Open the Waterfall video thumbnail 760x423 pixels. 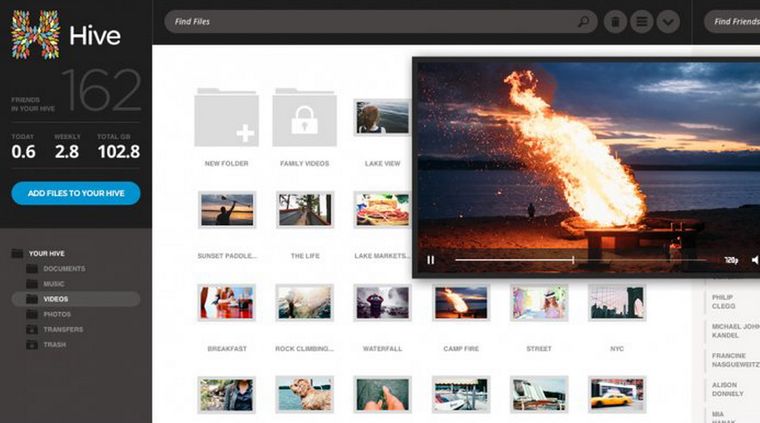coord(382,302)
